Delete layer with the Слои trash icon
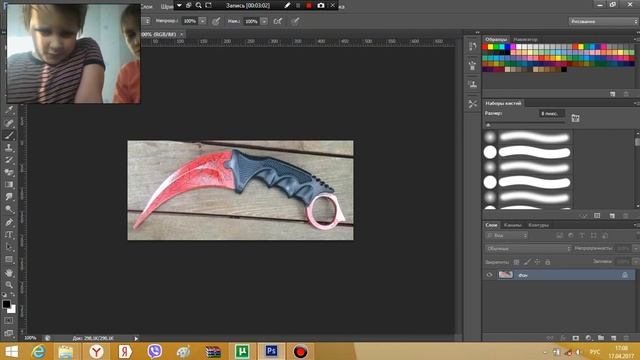Image resolution: width=640 pixels, height=360 pixels. pyautogui.click(x=626, y=338)
